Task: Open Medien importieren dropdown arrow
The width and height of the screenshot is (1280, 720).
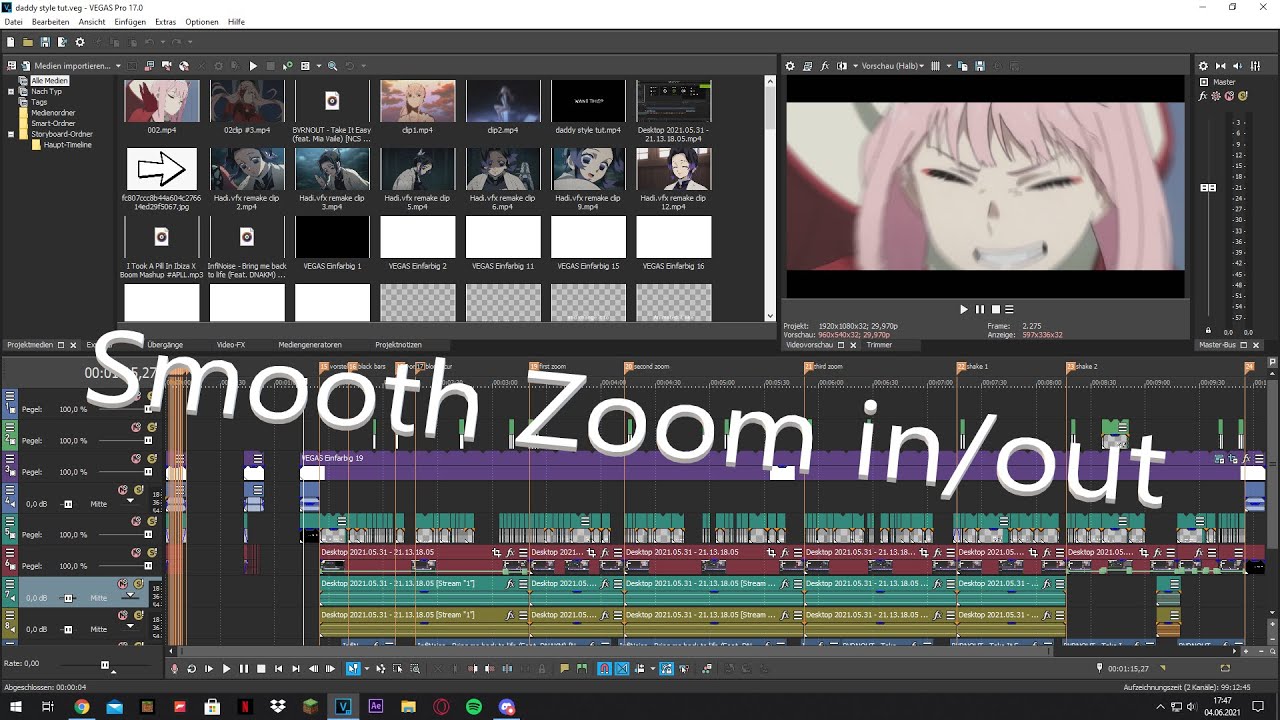Action: [x=118, y=66]
